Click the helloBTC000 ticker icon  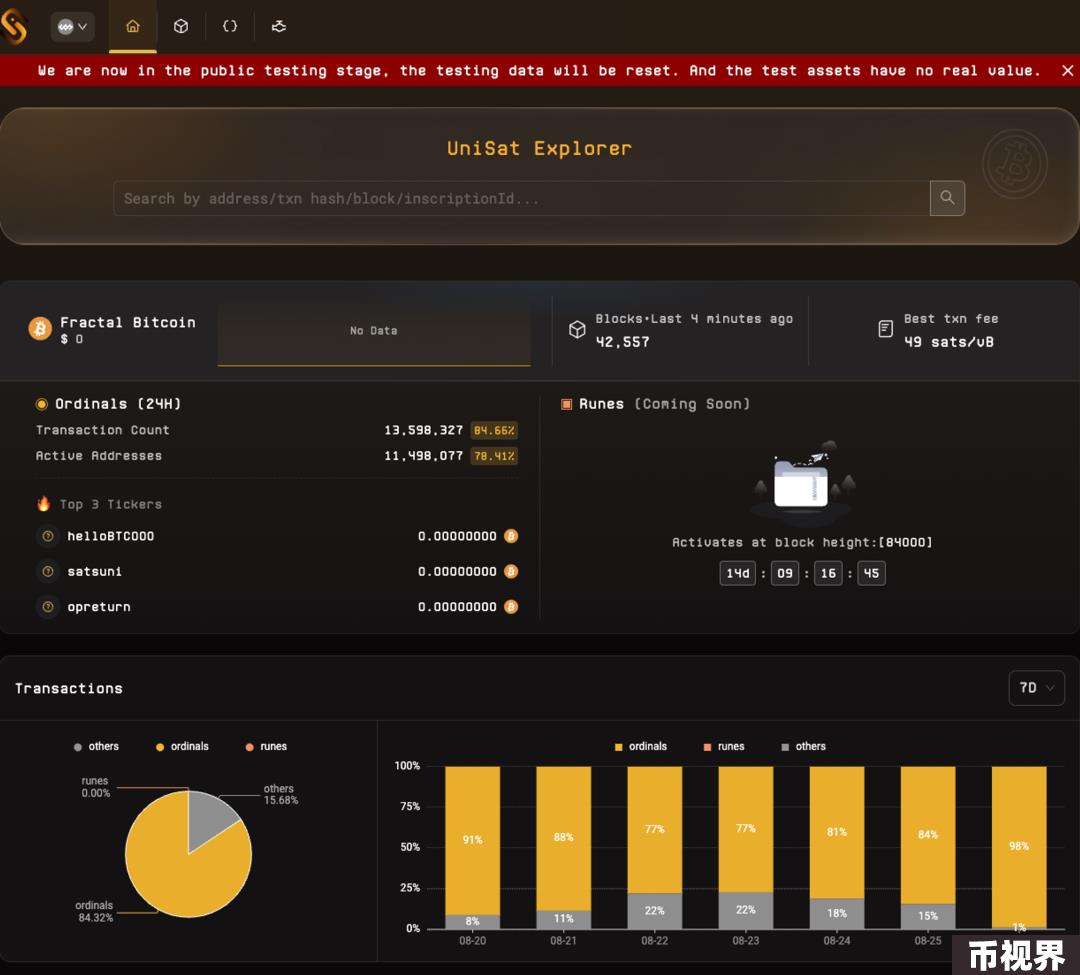[x=48, y=536]
